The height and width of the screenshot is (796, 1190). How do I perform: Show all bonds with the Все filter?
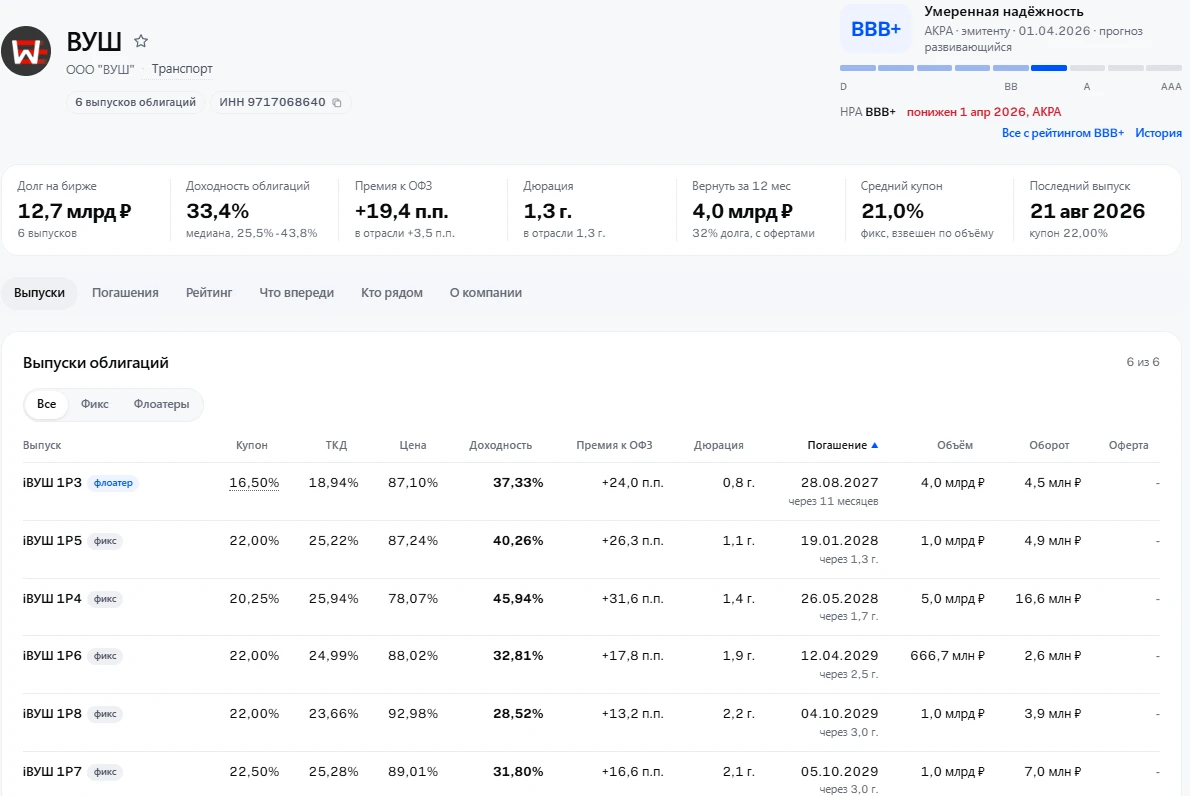coord(46,404)
